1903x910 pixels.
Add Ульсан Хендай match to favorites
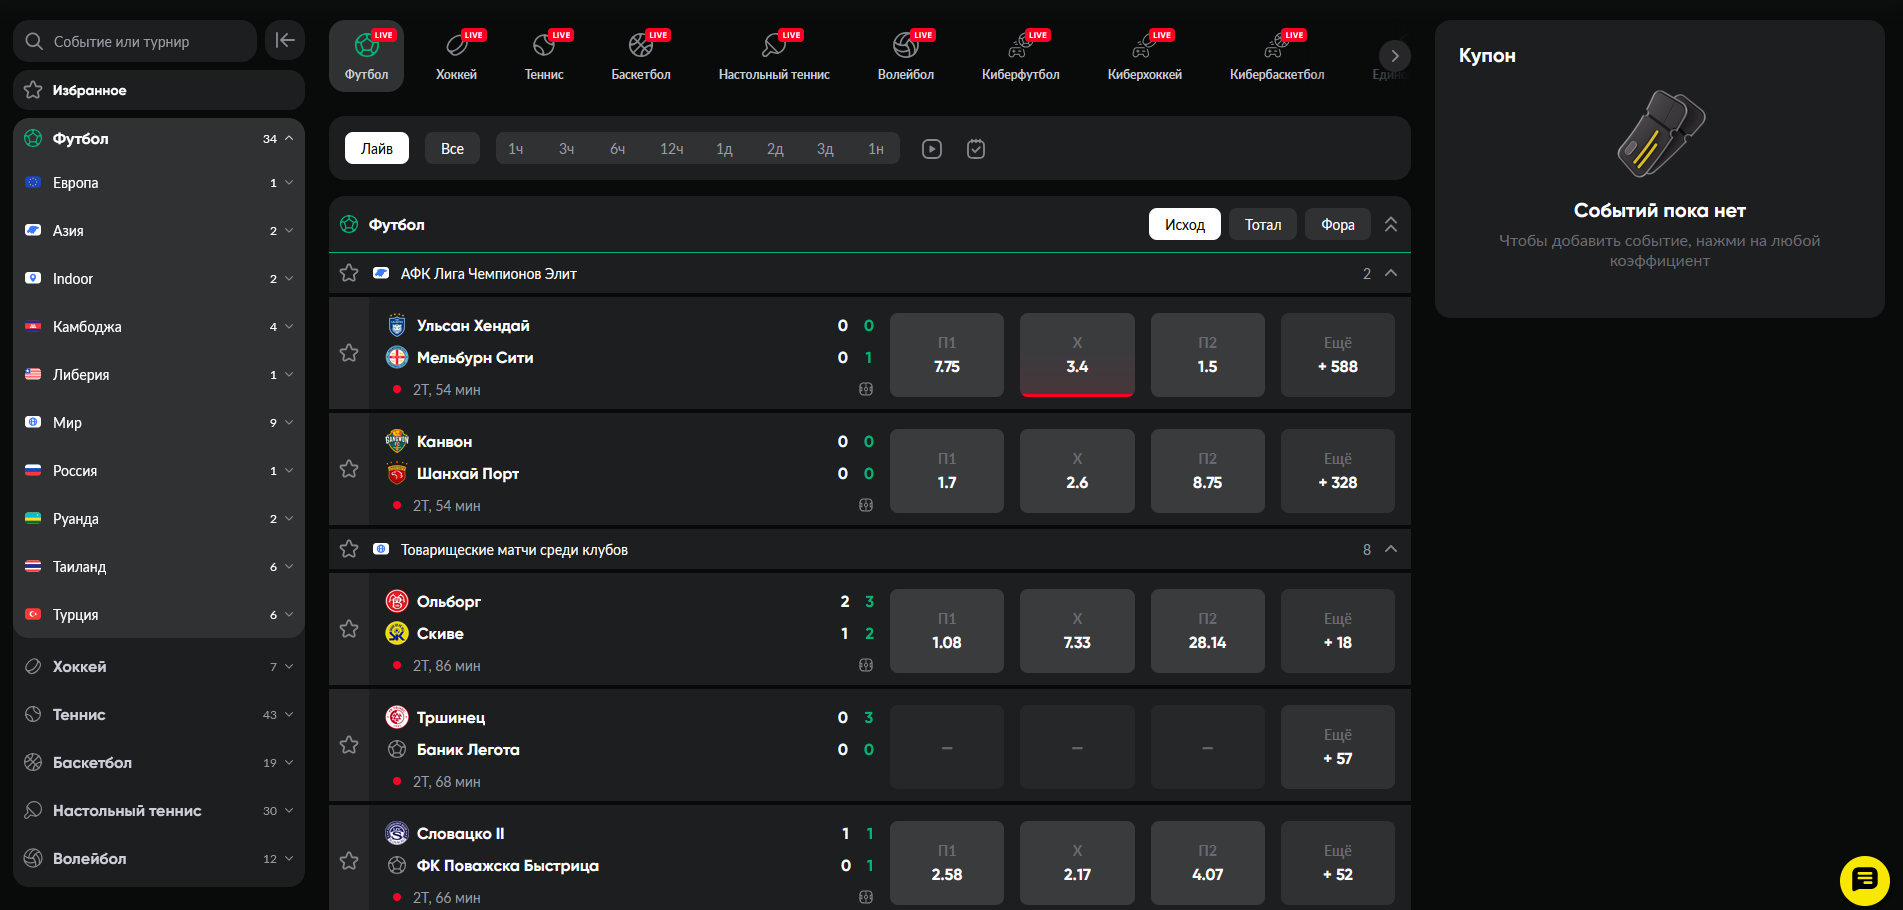coord(349,353)
